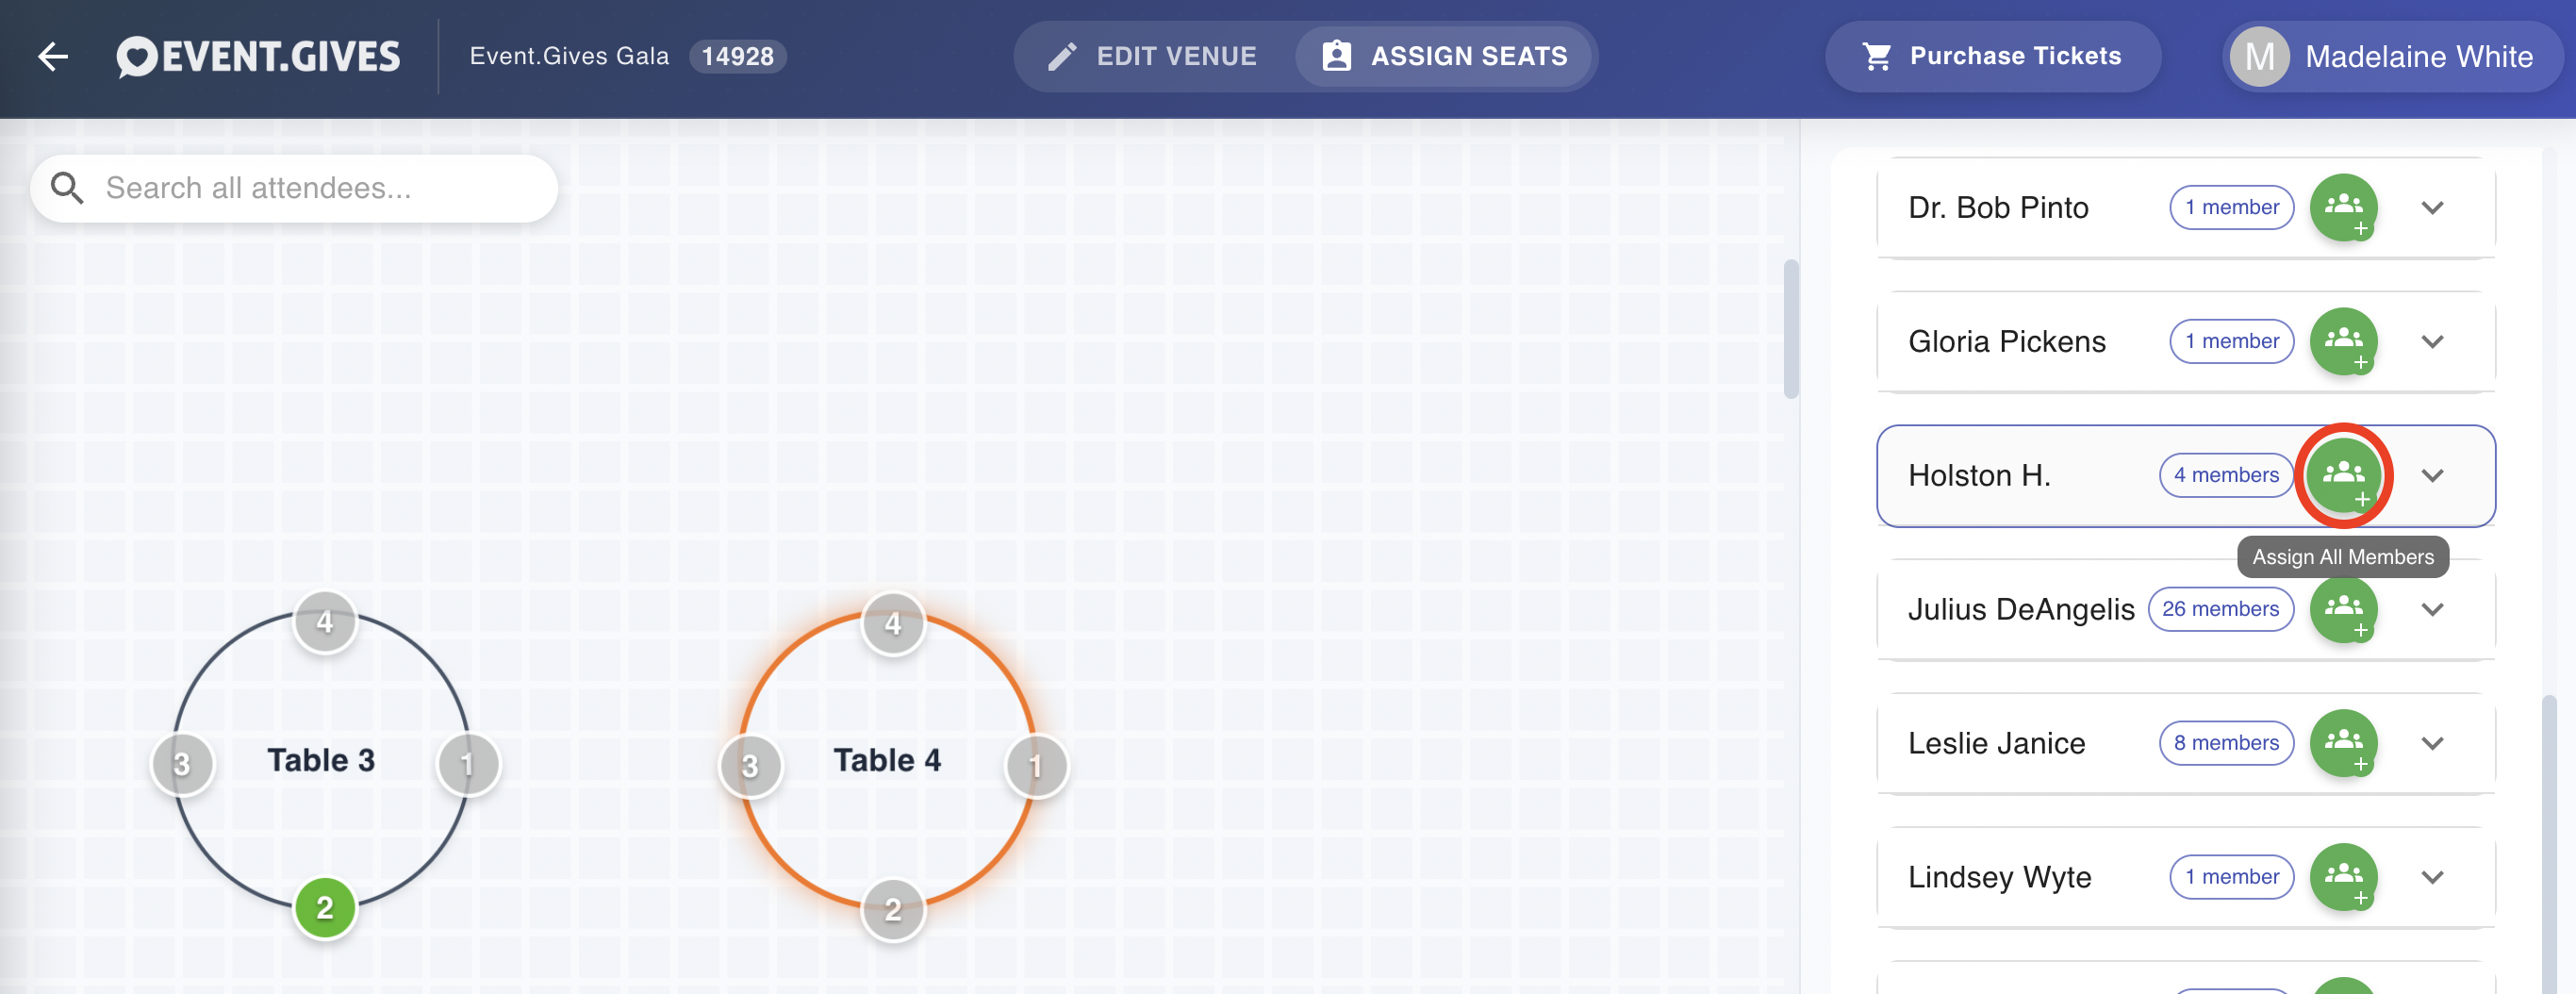Expand the Julius DeAngelis group chevron
Viewport: 2576px width, 994px height.
tap(2432, 609)
